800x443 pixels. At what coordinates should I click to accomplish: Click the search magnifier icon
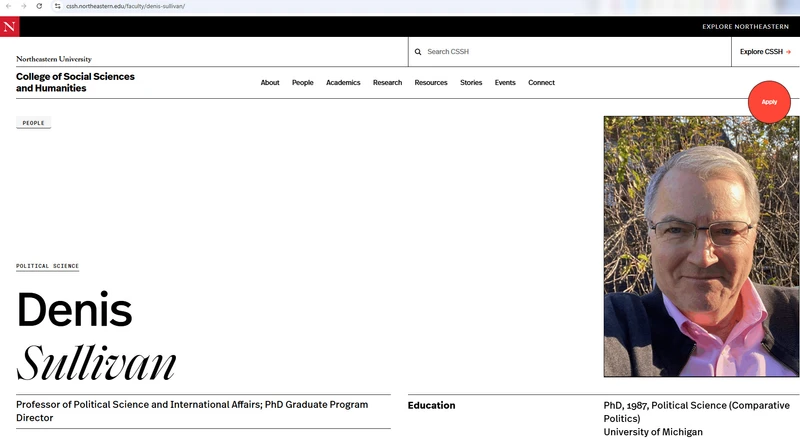point(418,52)
